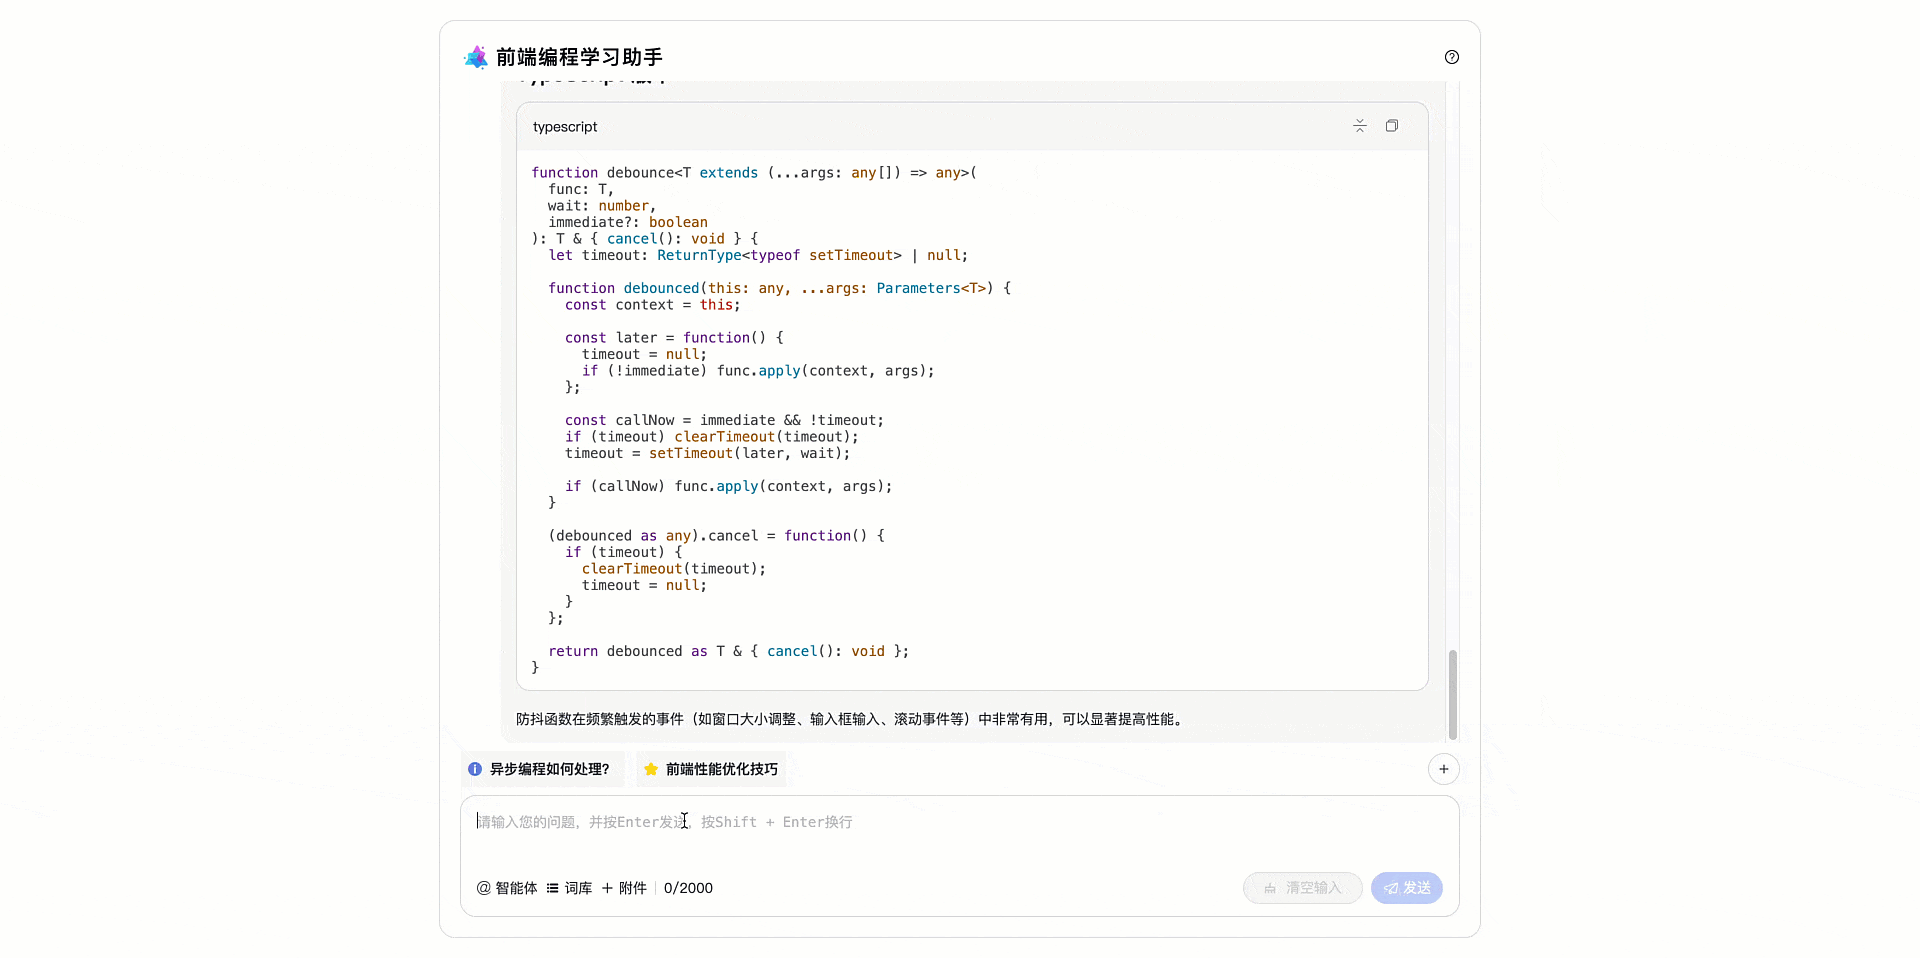Click the 前端编程学习助手 app logo
Image resolution: width=1920 pixels, height=958 pixels.
(x=476, y=57)
